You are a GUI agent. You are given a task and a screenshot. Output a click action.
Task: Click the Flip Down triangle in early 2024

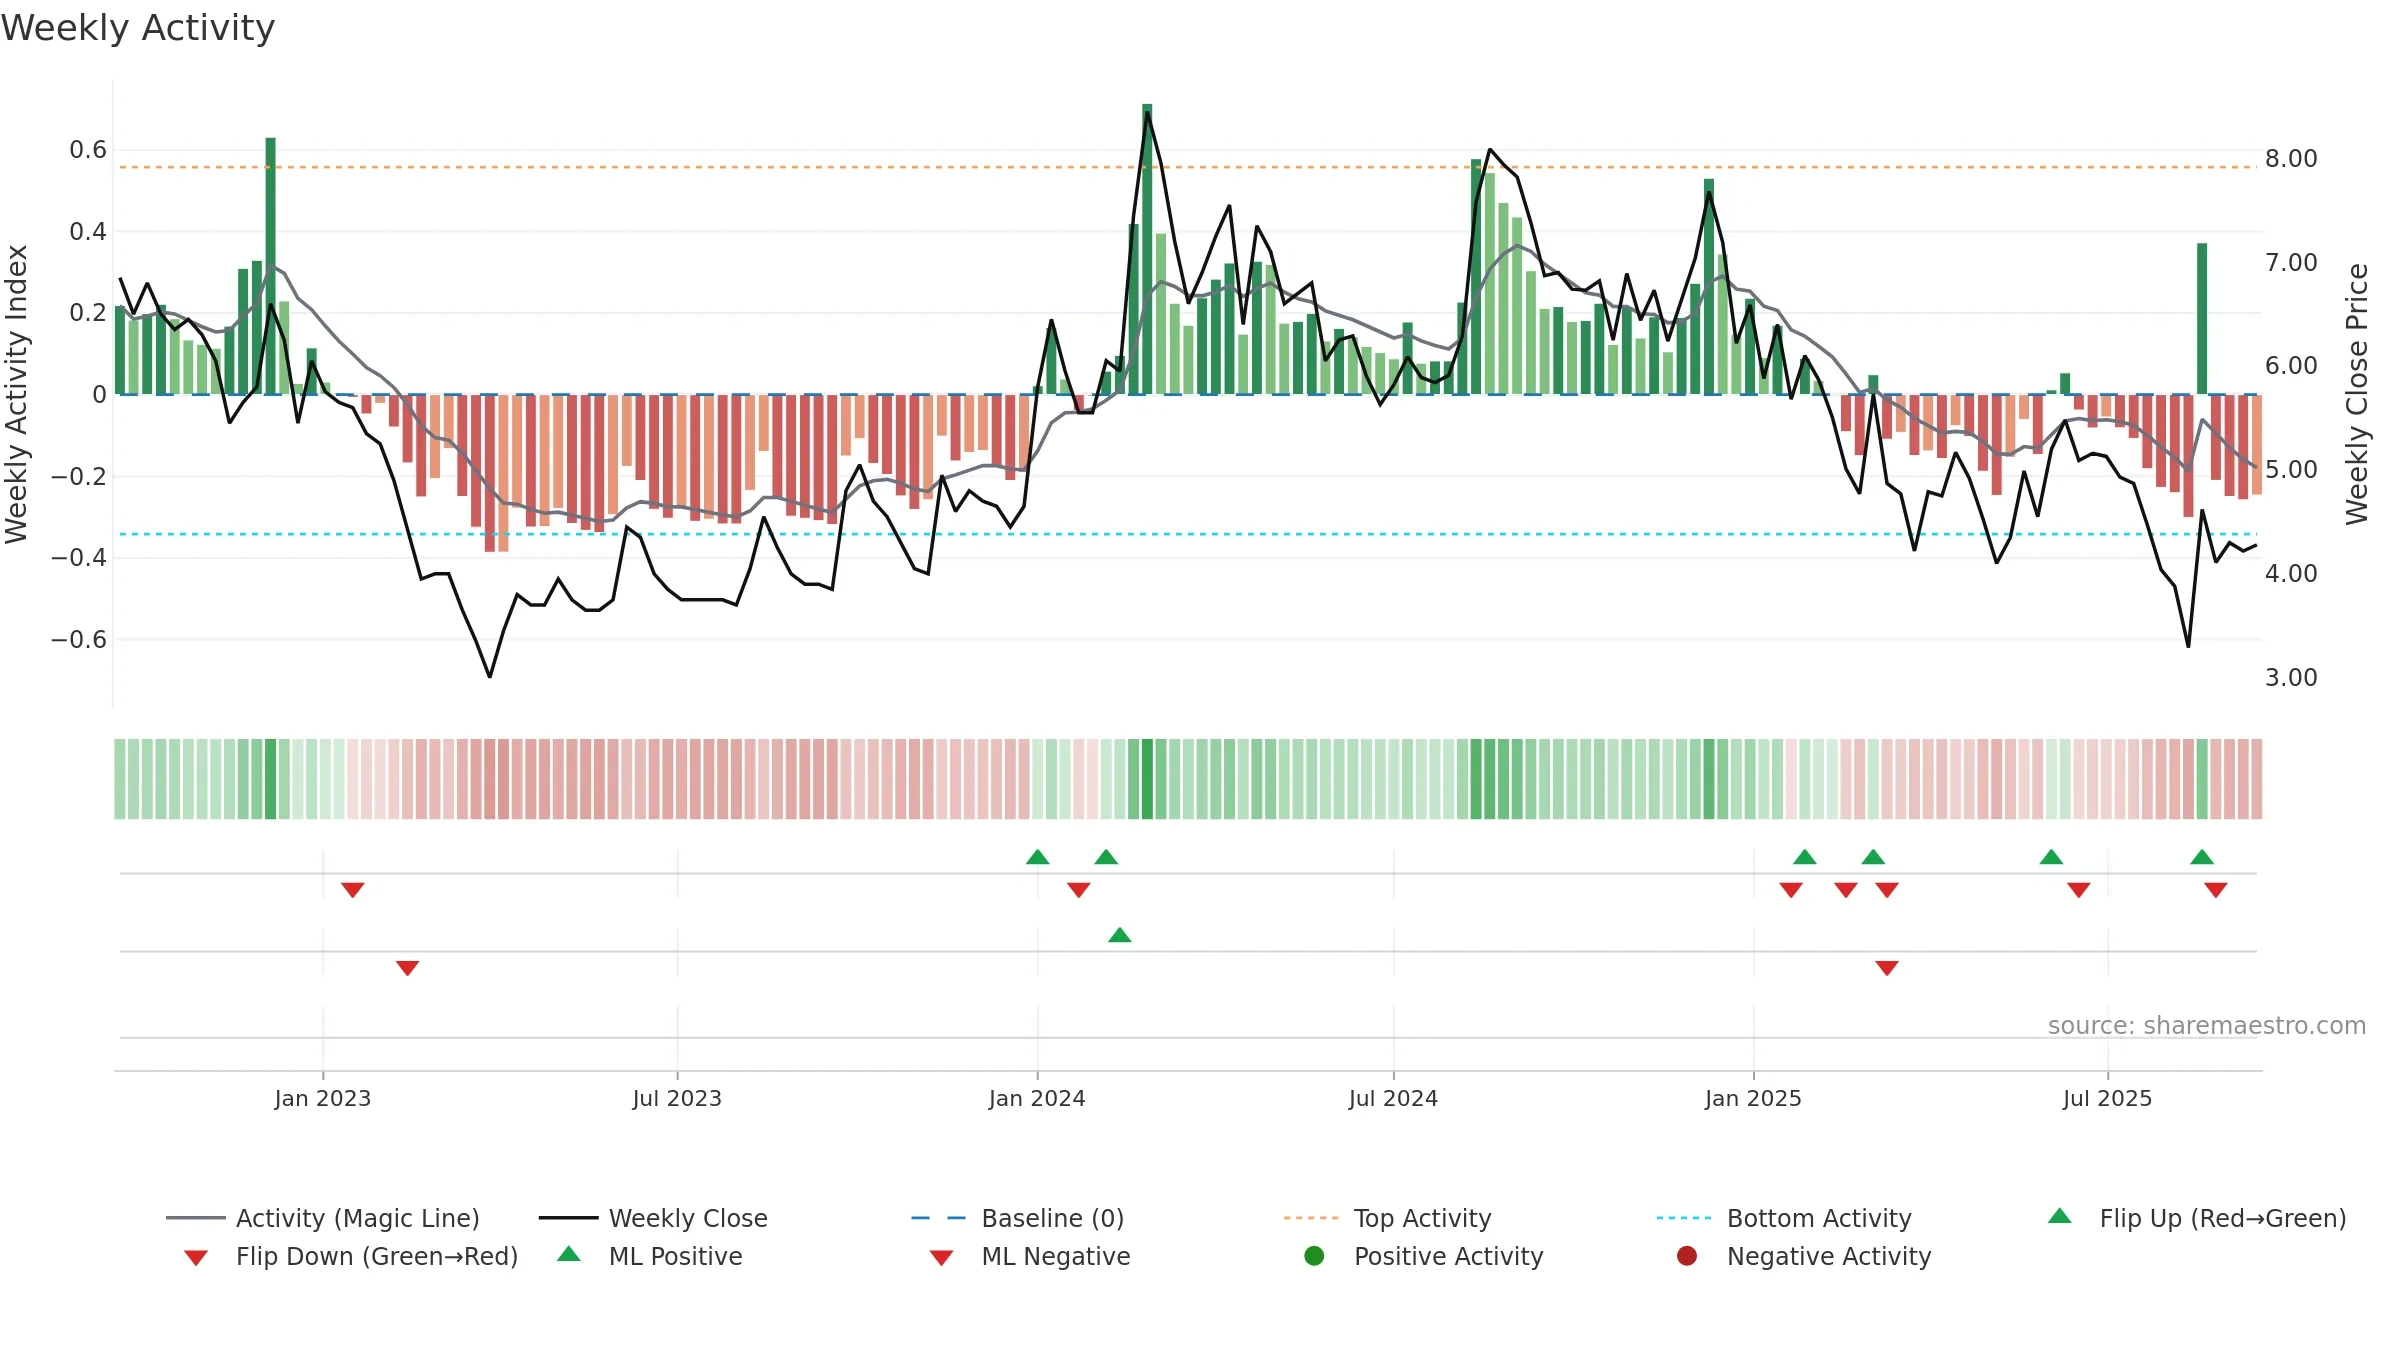[x=1078, y=889]
